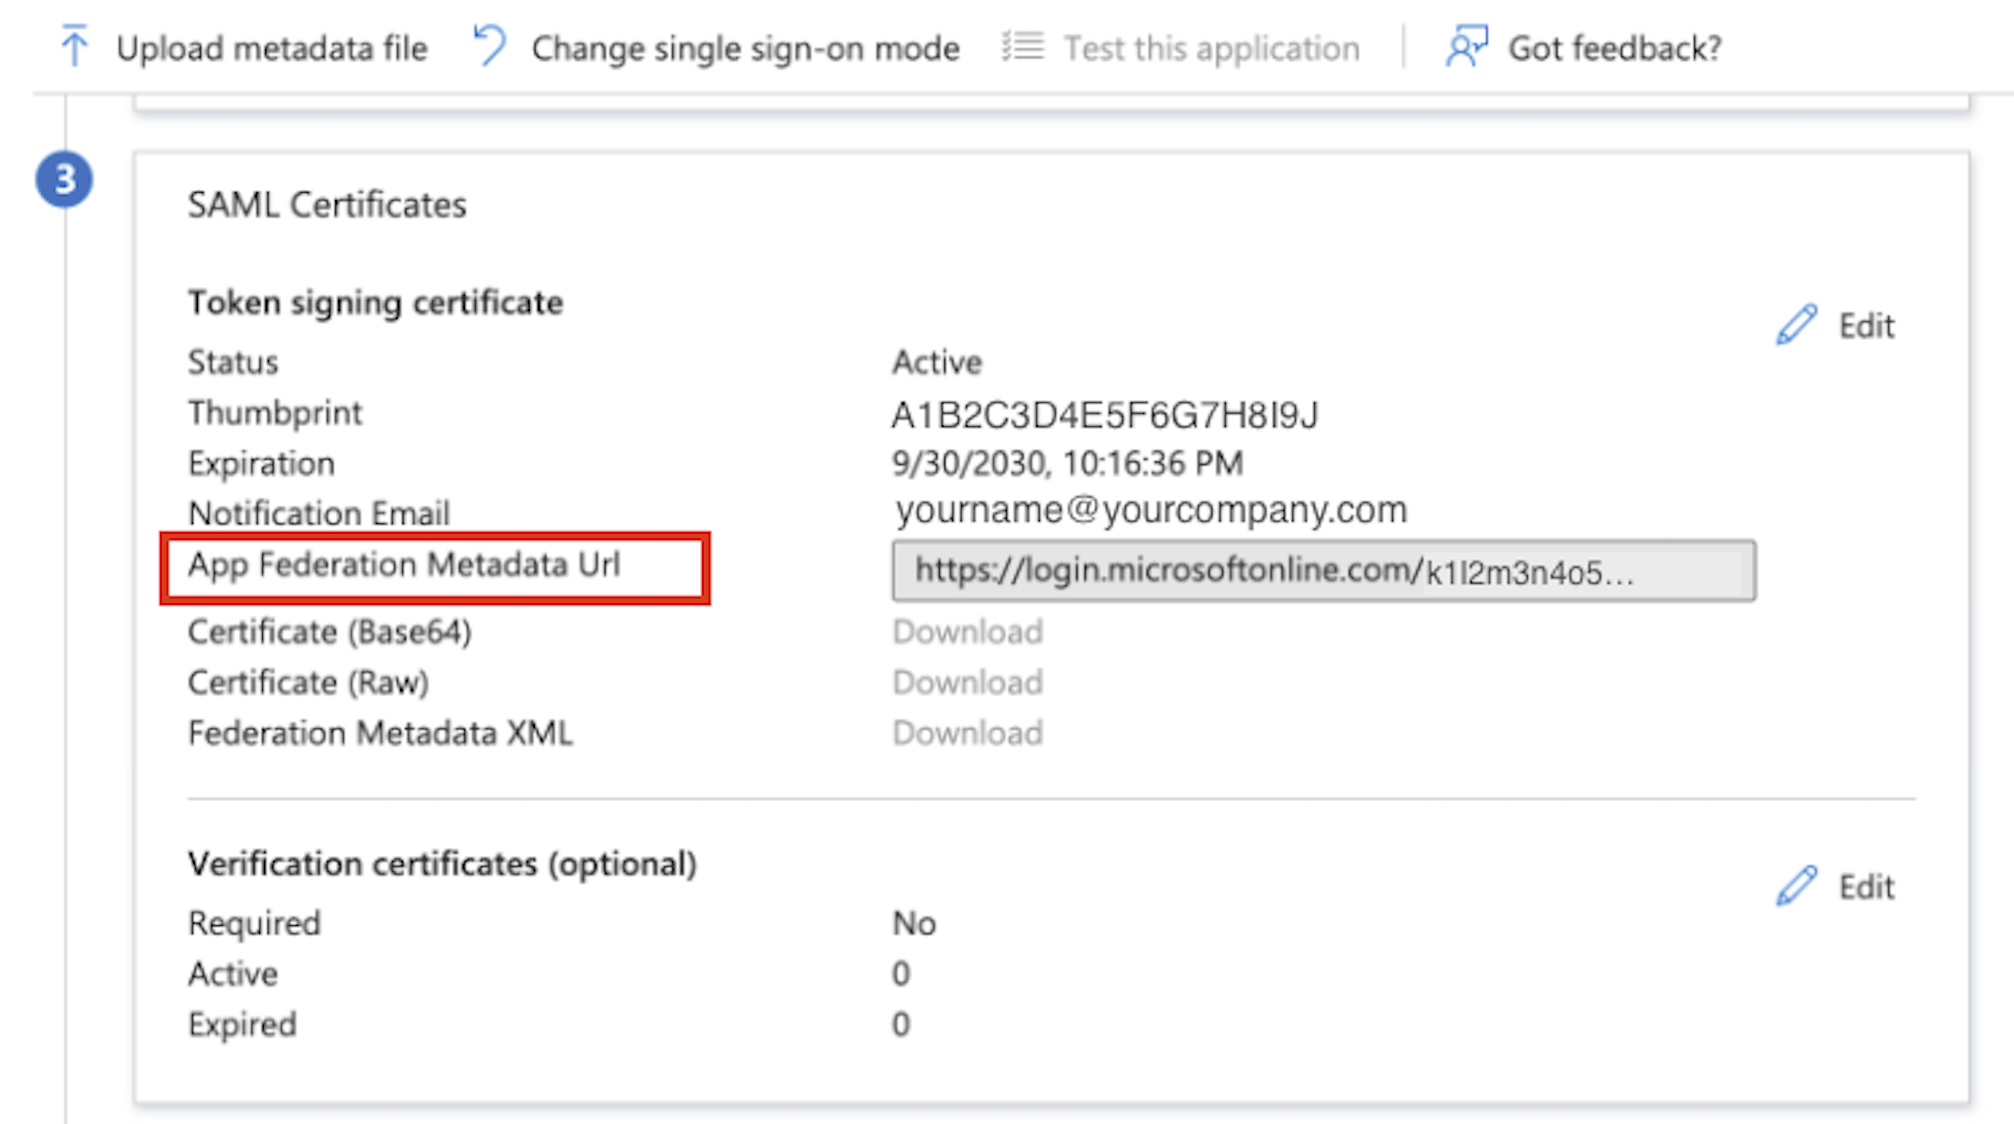Download the Federation Metadata XML
The image size is (2014, 1124).
click(x=967, y=734)
